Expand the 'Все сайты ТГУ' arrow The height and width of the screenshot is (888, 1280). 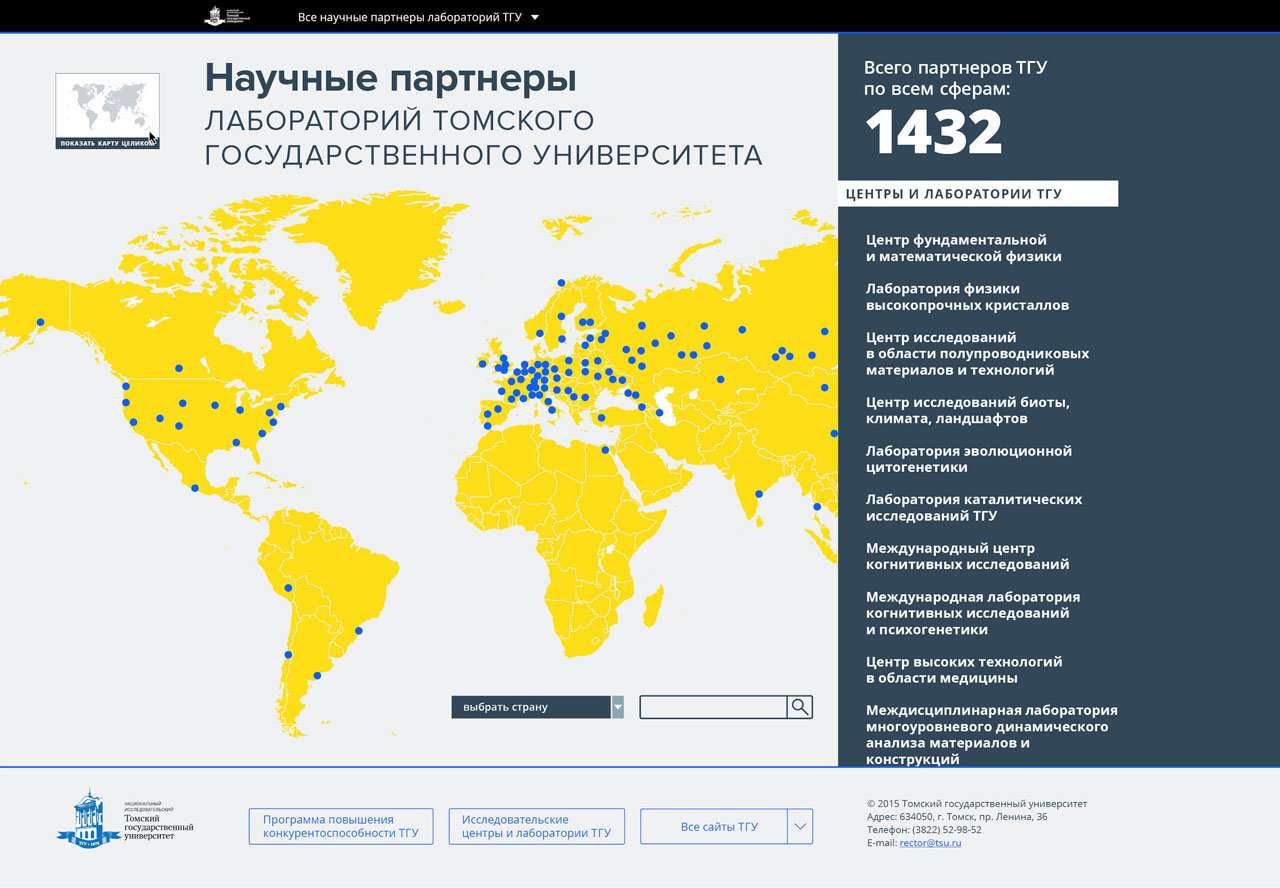[x=800, y=827]
